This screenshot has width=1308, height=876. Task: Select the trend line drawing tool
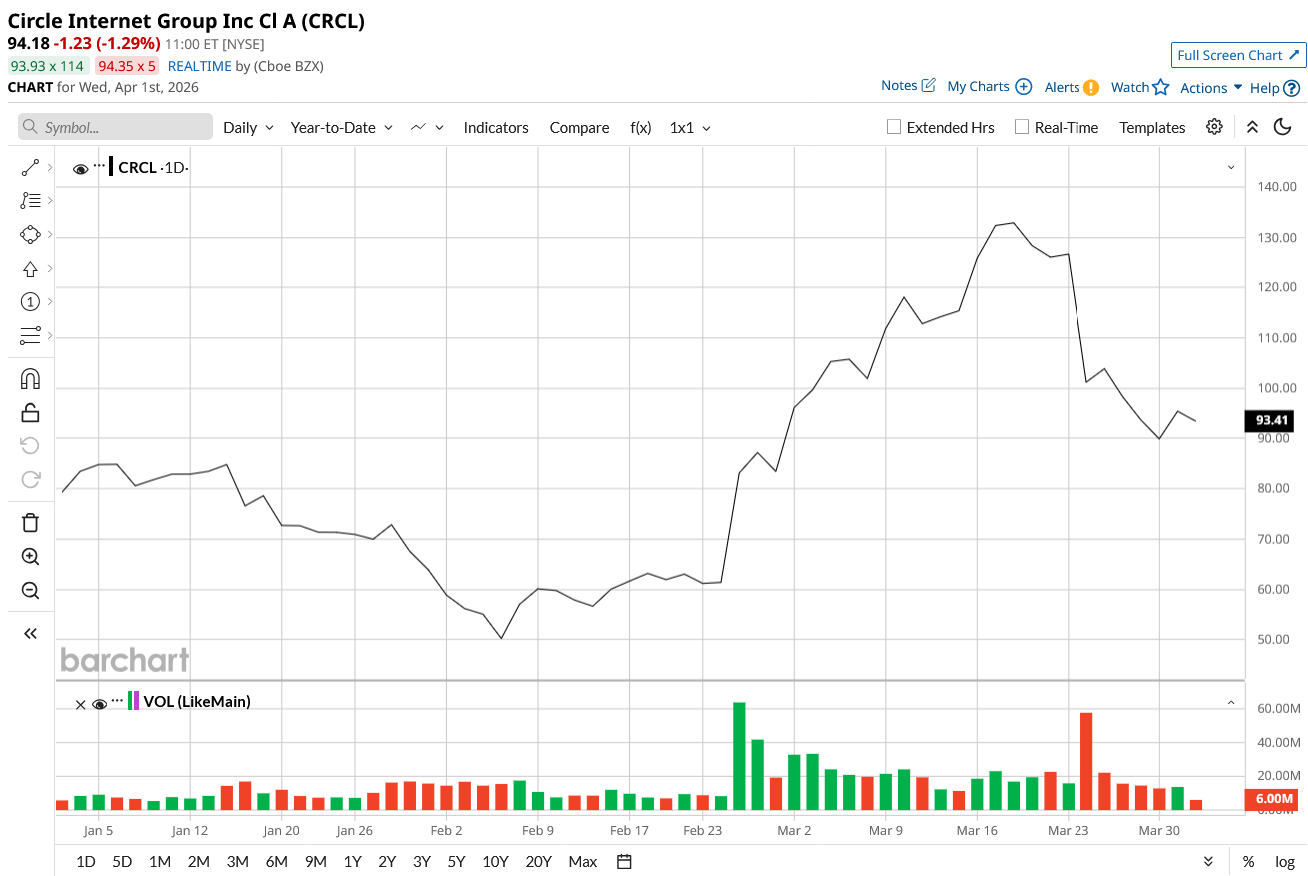pyautogui.click(x=30, y=168)
